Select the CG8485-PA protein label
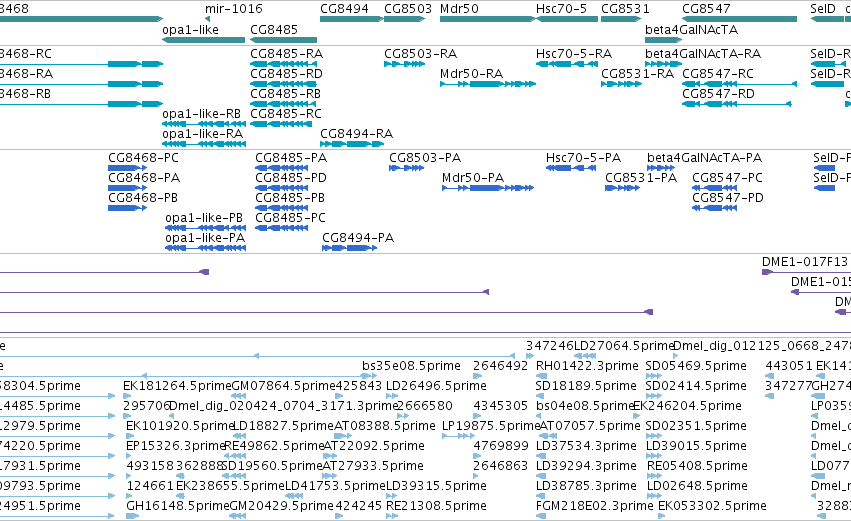Image resolution: width=851 pixels, height=521 pixels. click(x=291, y=158)
